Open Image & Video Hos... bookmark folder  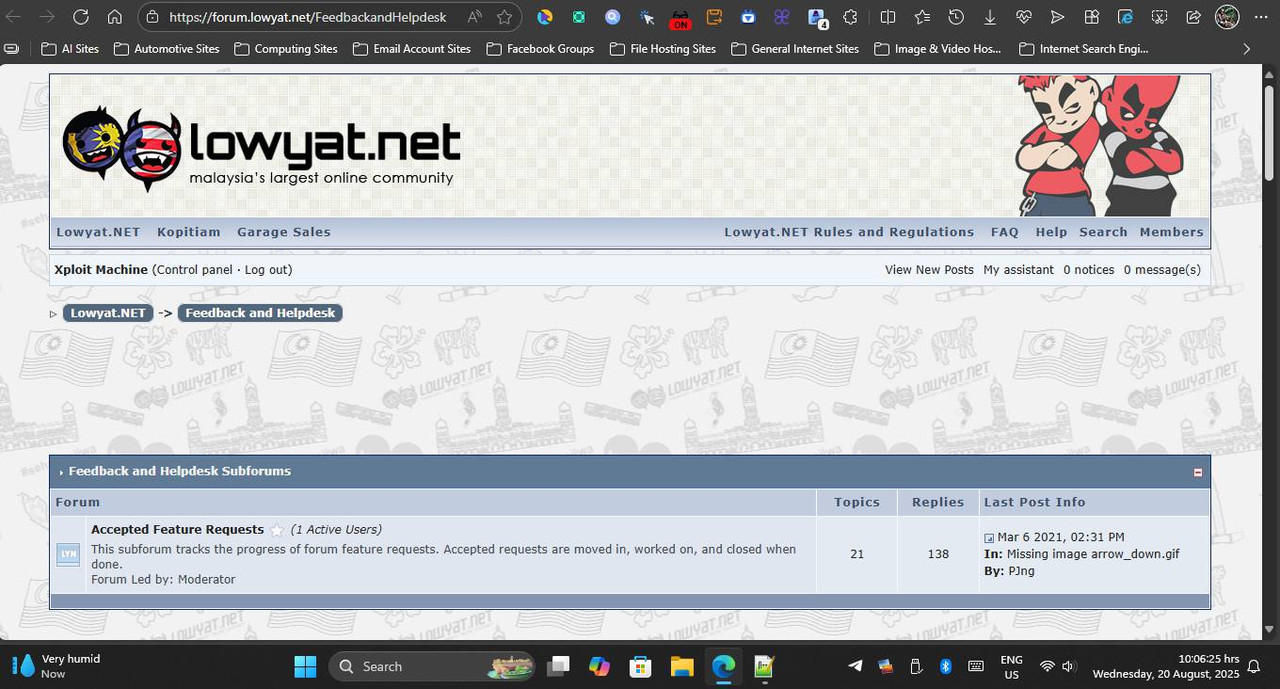pyautogui.click(x=938, y=48)
